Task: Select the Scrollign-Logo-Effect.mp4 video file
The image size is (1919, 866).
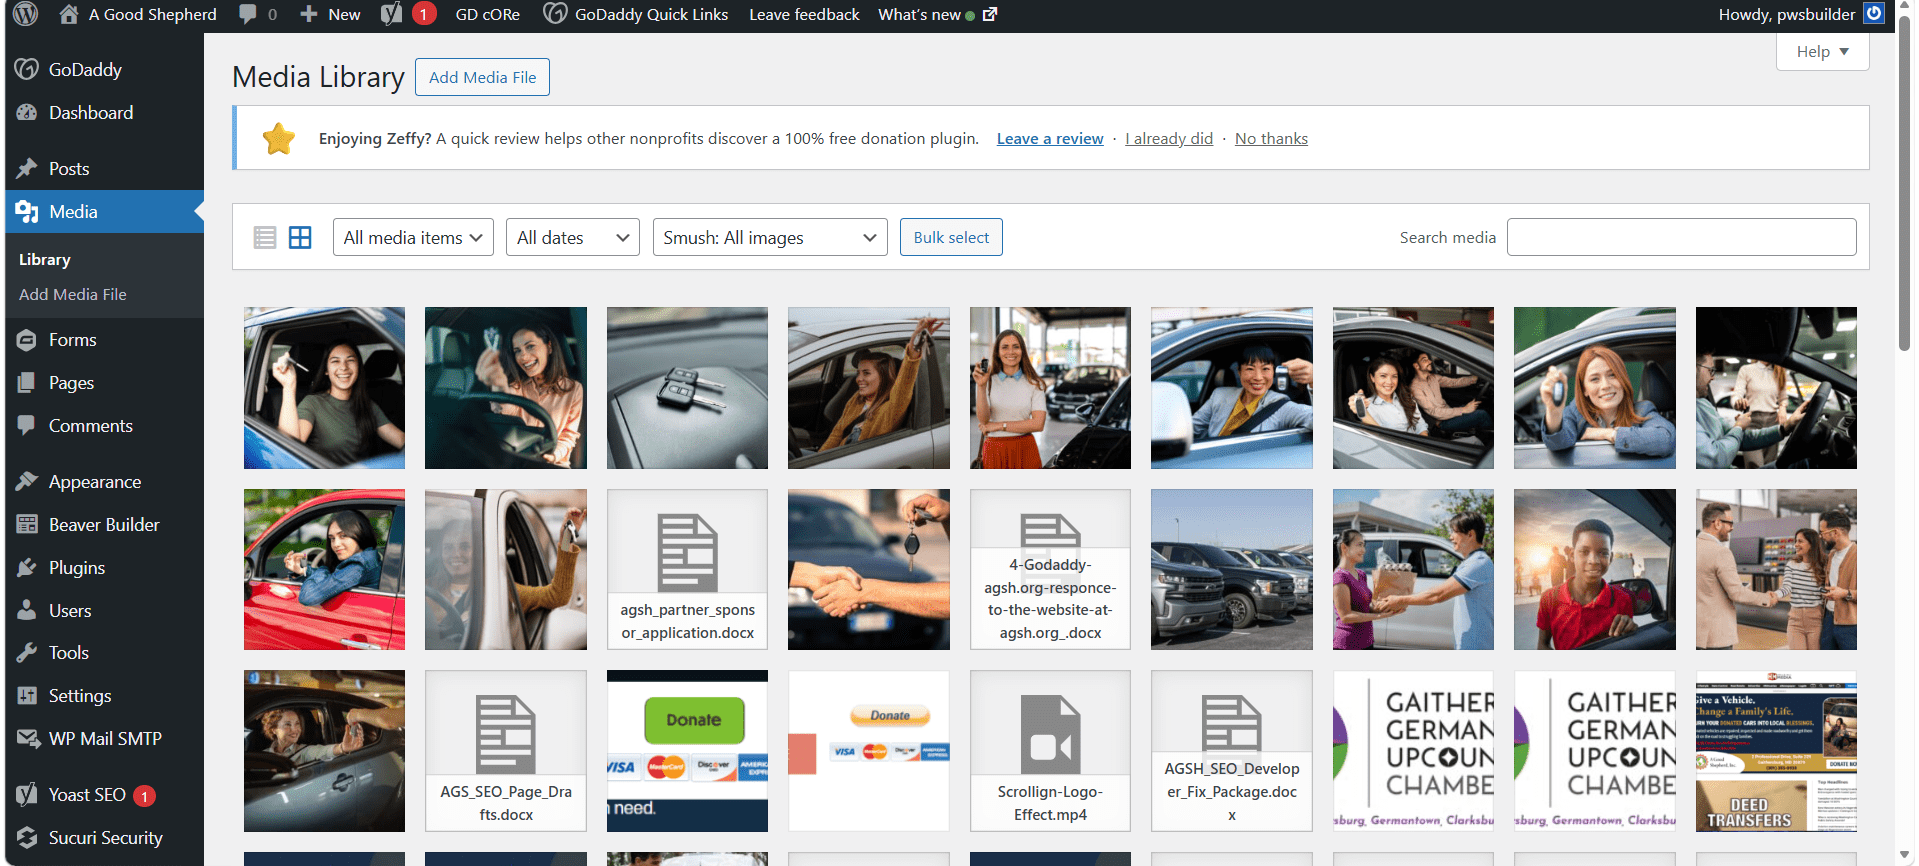Action: pos(1050,751)
